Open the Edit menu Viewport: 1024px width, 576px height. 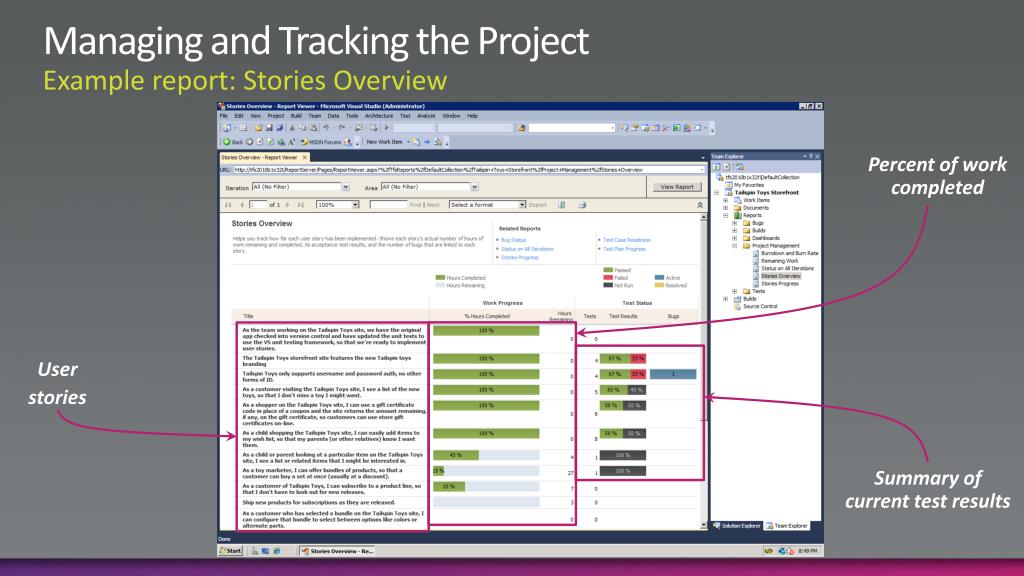coord(239,116)
